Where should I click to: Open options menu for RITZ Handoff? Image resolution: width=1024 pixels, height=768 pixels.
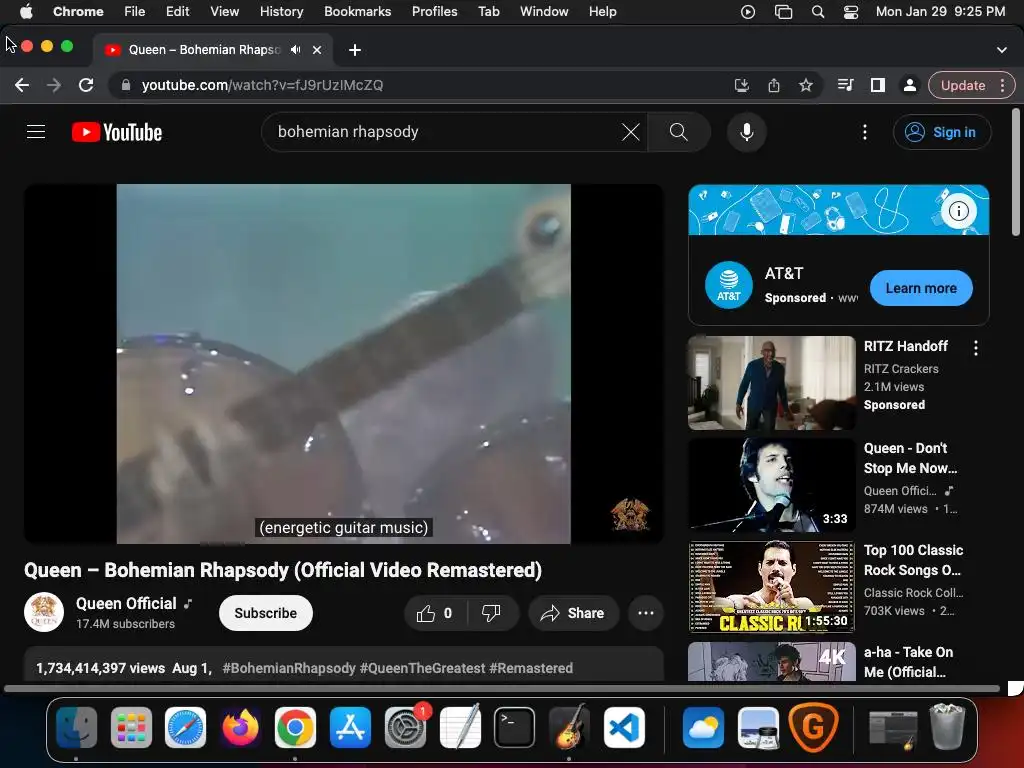(x=976, y=348)
